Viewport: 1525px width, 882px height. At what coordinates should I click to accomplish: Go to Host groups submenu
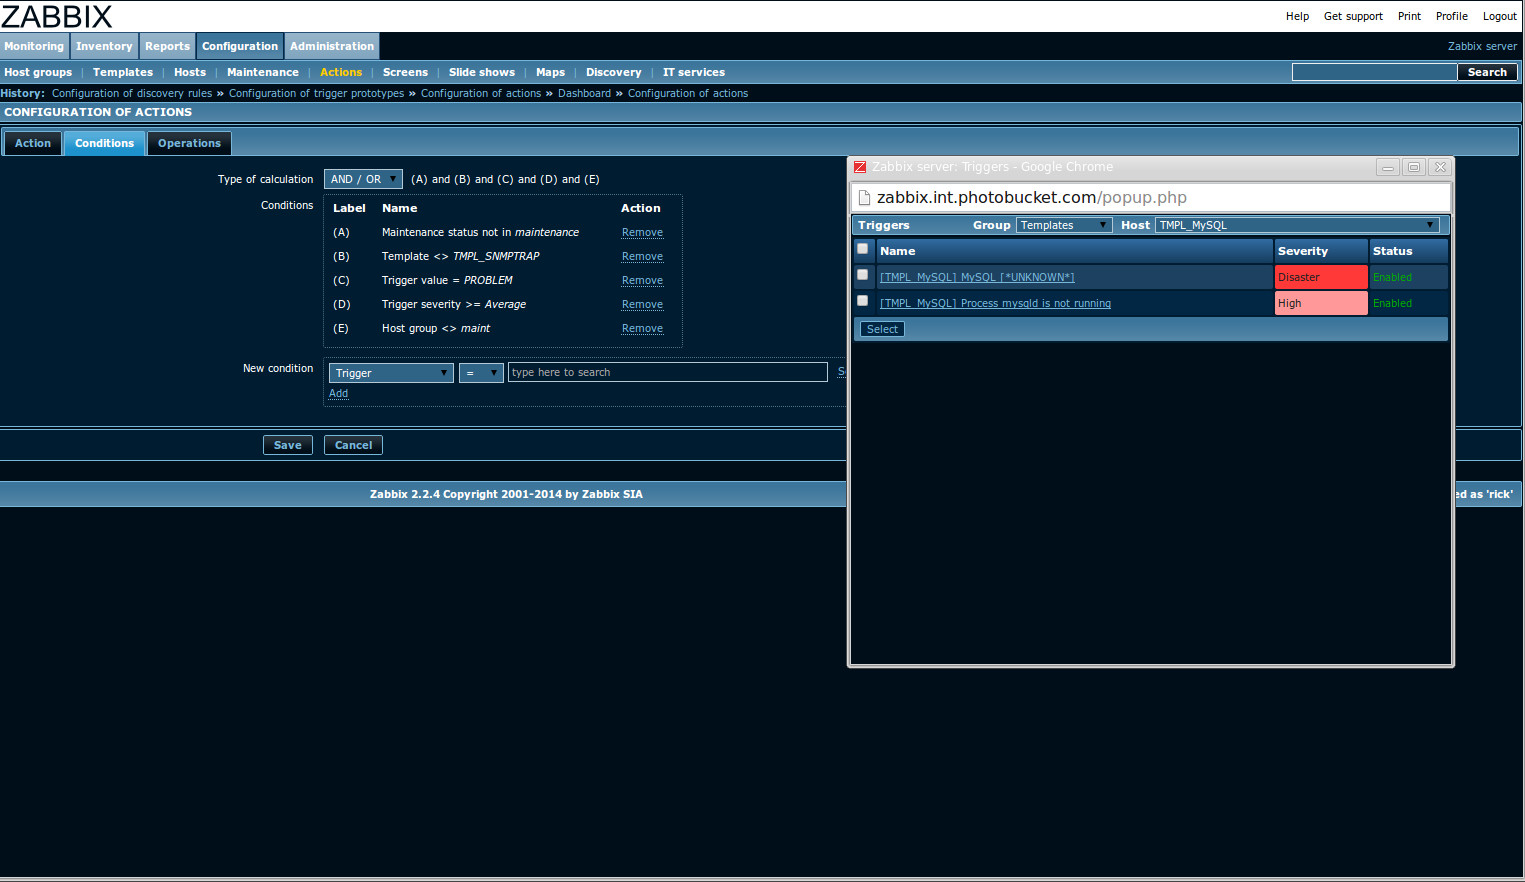click(38, 72)
